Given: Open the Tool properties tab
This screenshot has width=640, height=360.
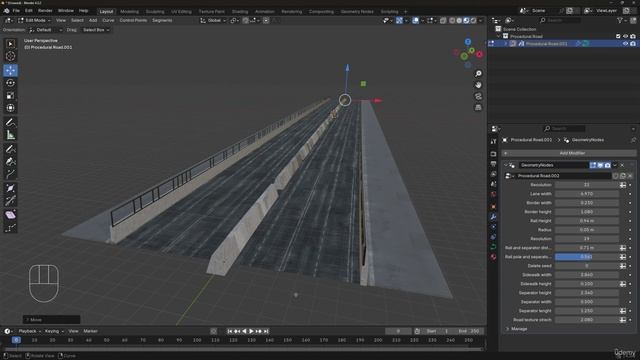Looking at the screenshot, I should click(x=493, y=142).
